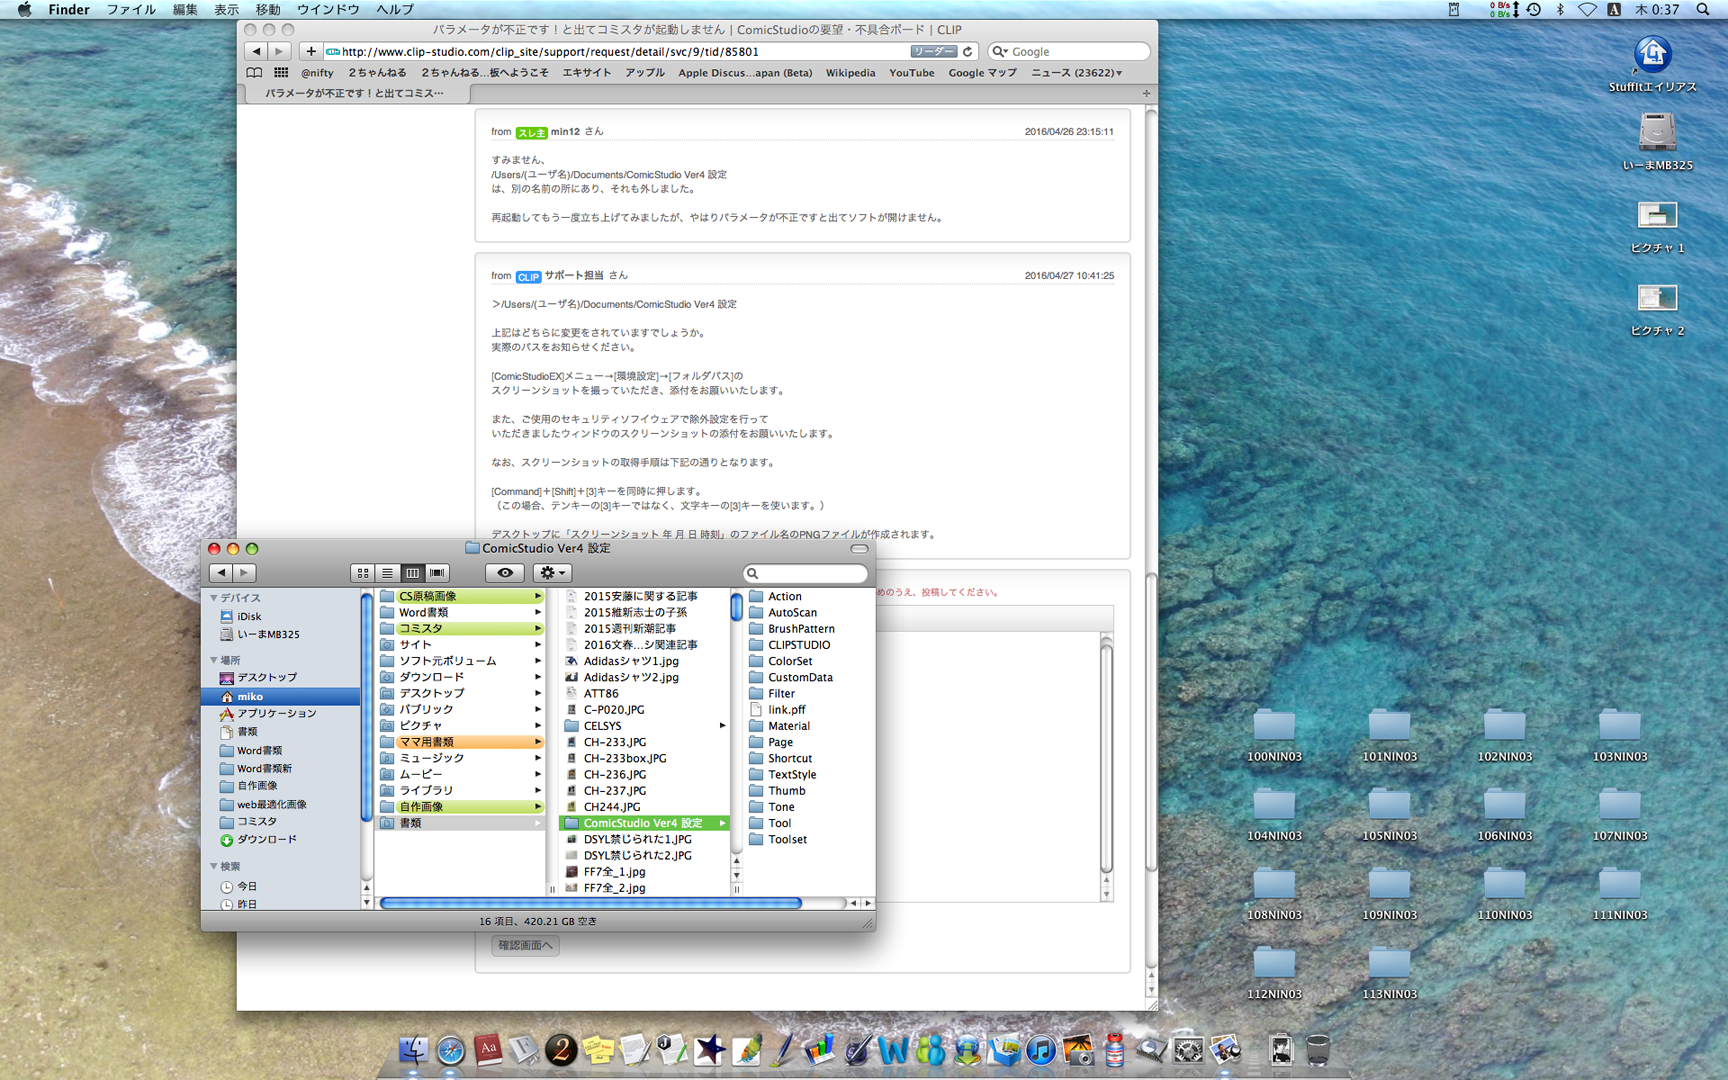Open the ファイル menu in menu bar

point(130,10)
